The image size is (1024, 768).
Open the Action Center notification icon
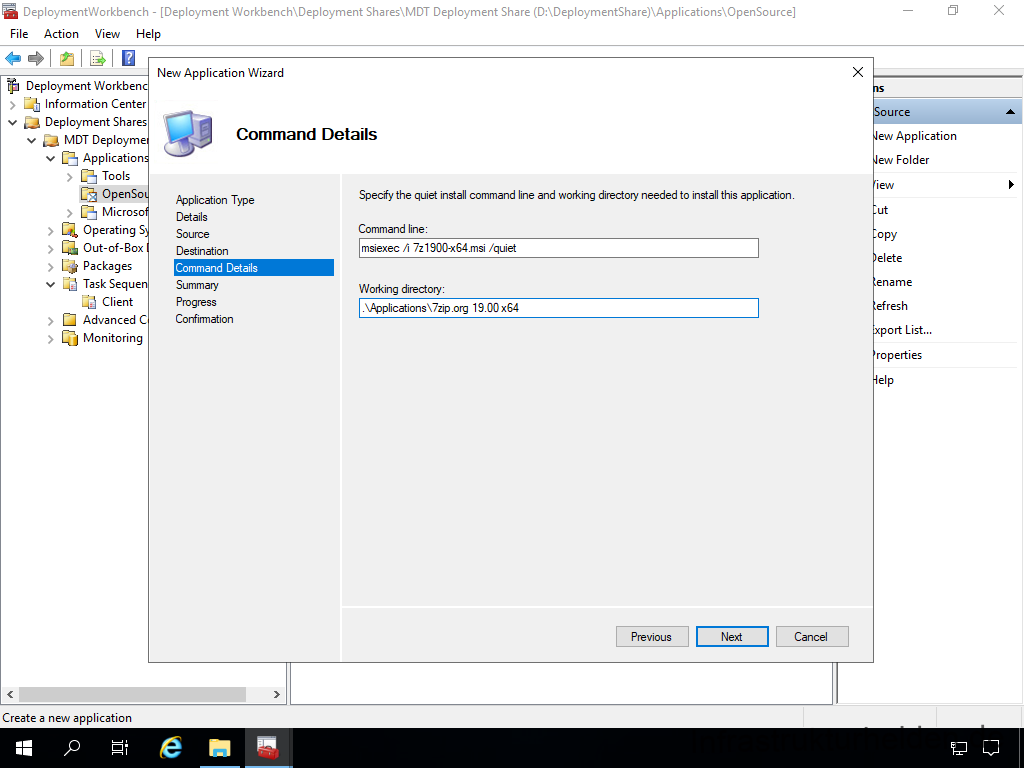991,748
